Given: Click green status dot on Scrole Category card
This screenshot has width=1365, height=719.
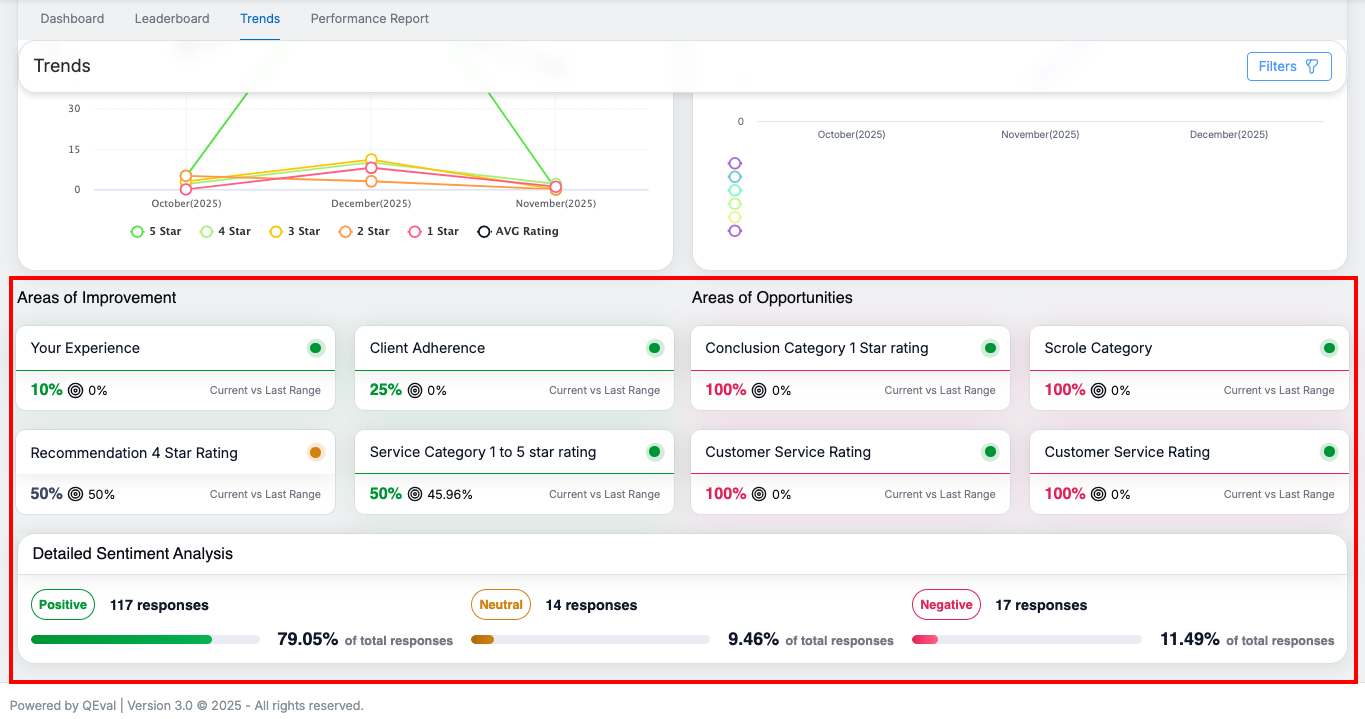Looking at the screenshot, I should click(x=1329, y=348).
